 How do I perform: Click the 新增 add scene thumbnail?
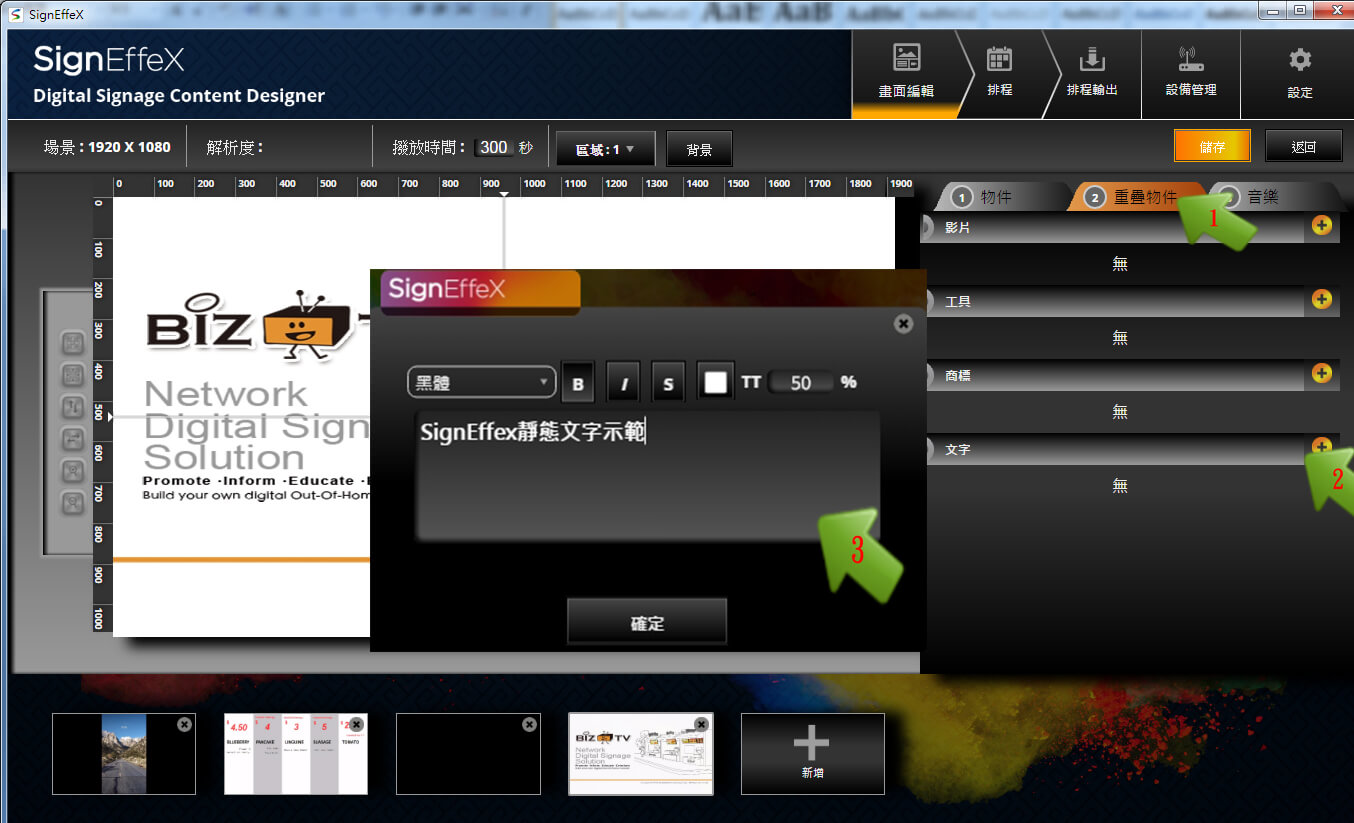(812, 753)
